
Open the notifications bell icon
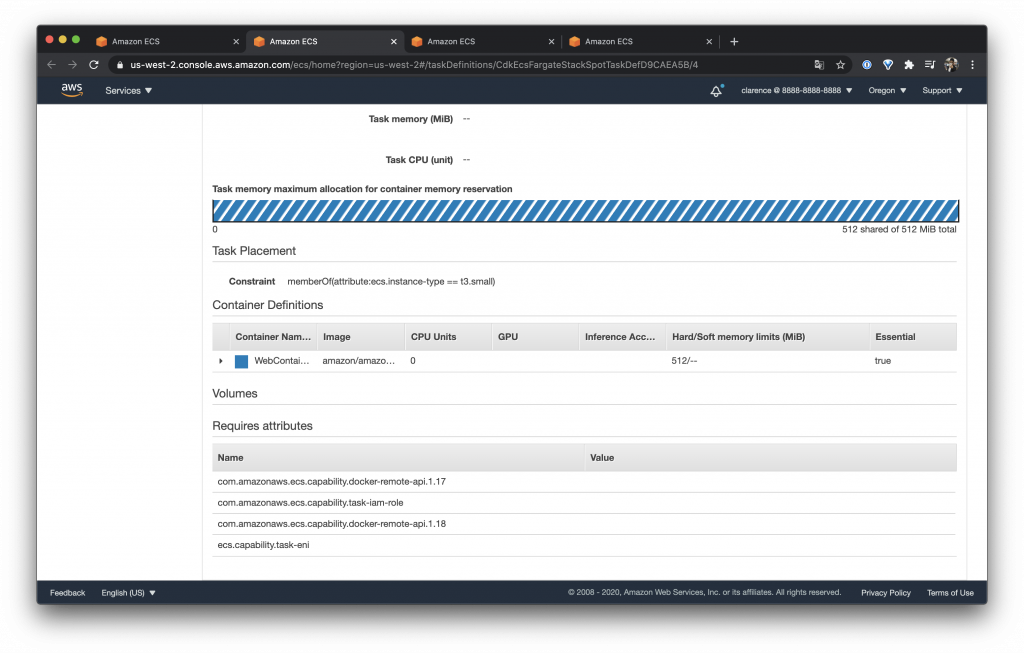(x=716, y=91)
